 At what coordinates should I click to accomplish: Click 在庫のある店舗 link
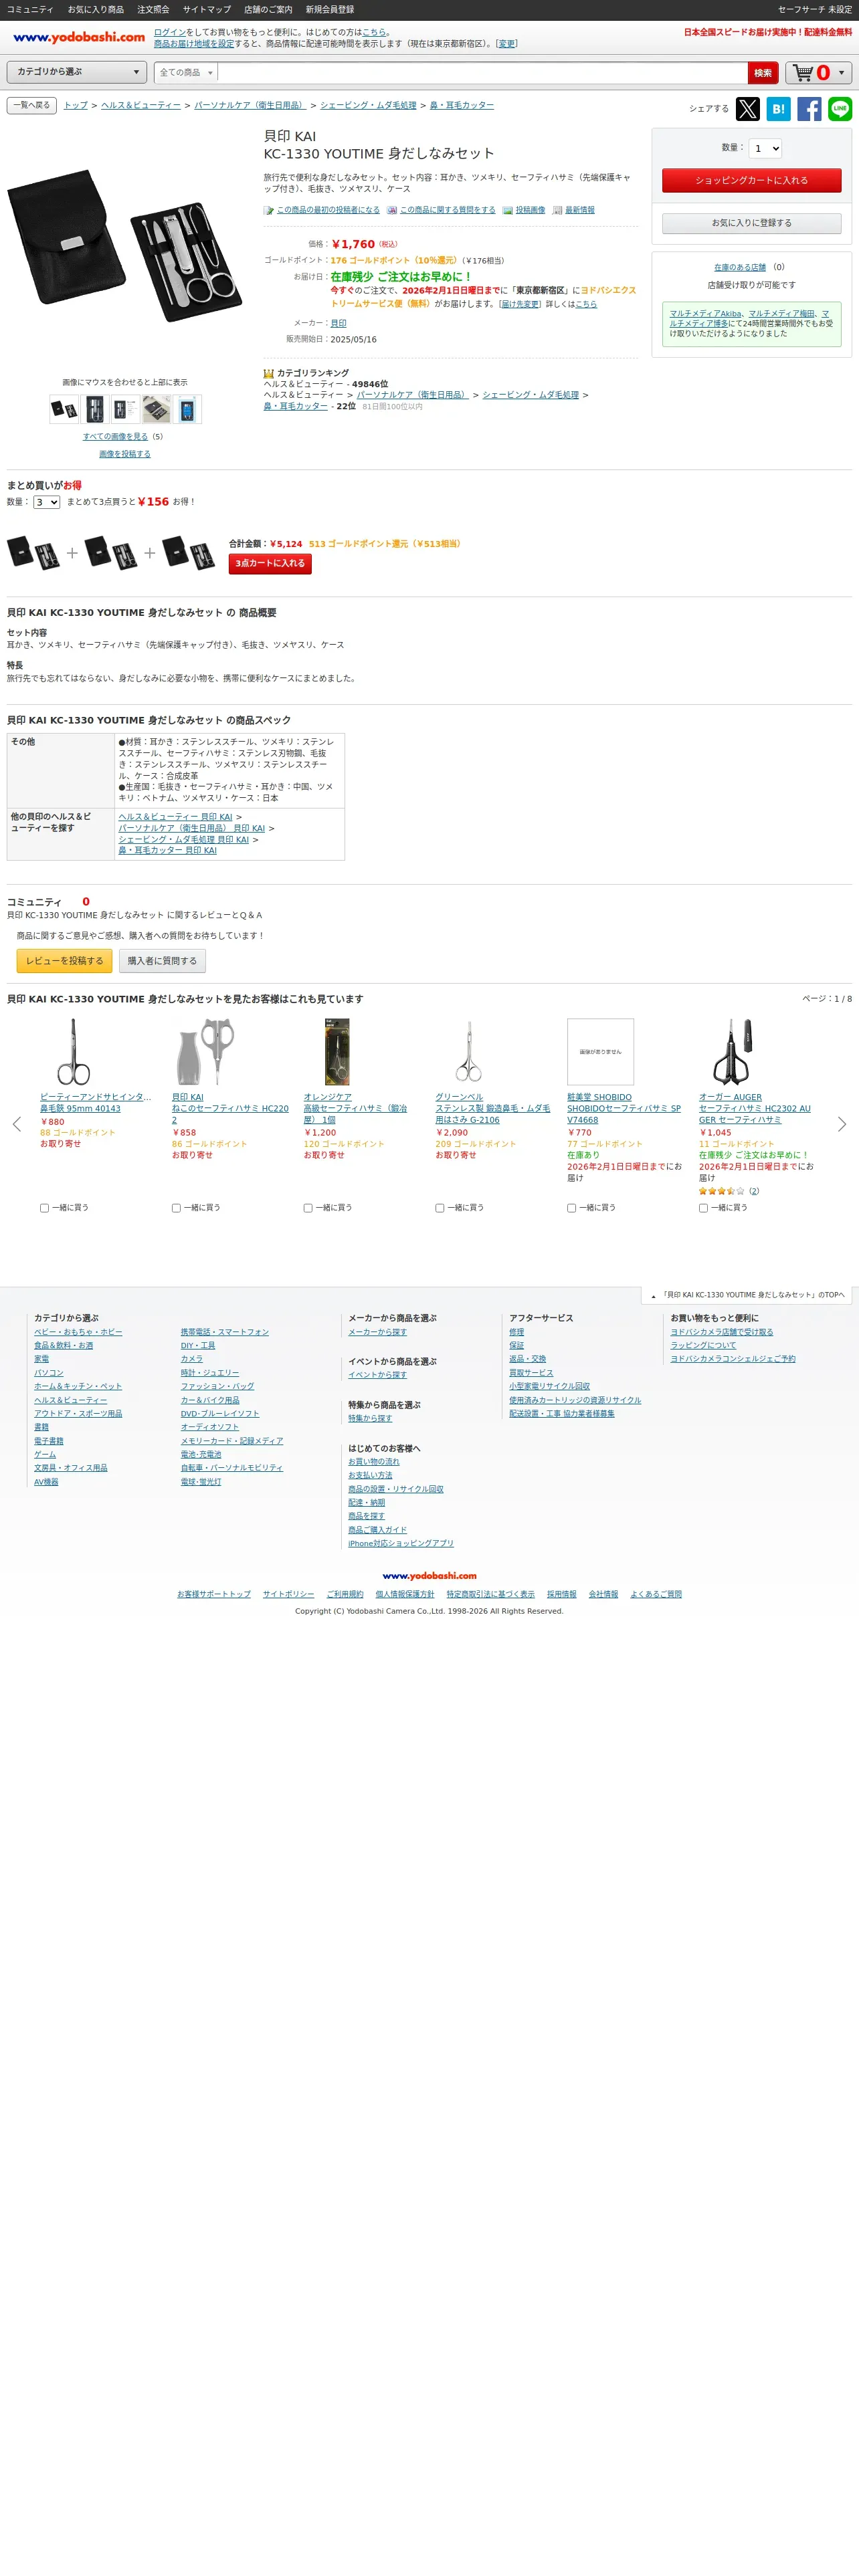click(x=740, y=267)
